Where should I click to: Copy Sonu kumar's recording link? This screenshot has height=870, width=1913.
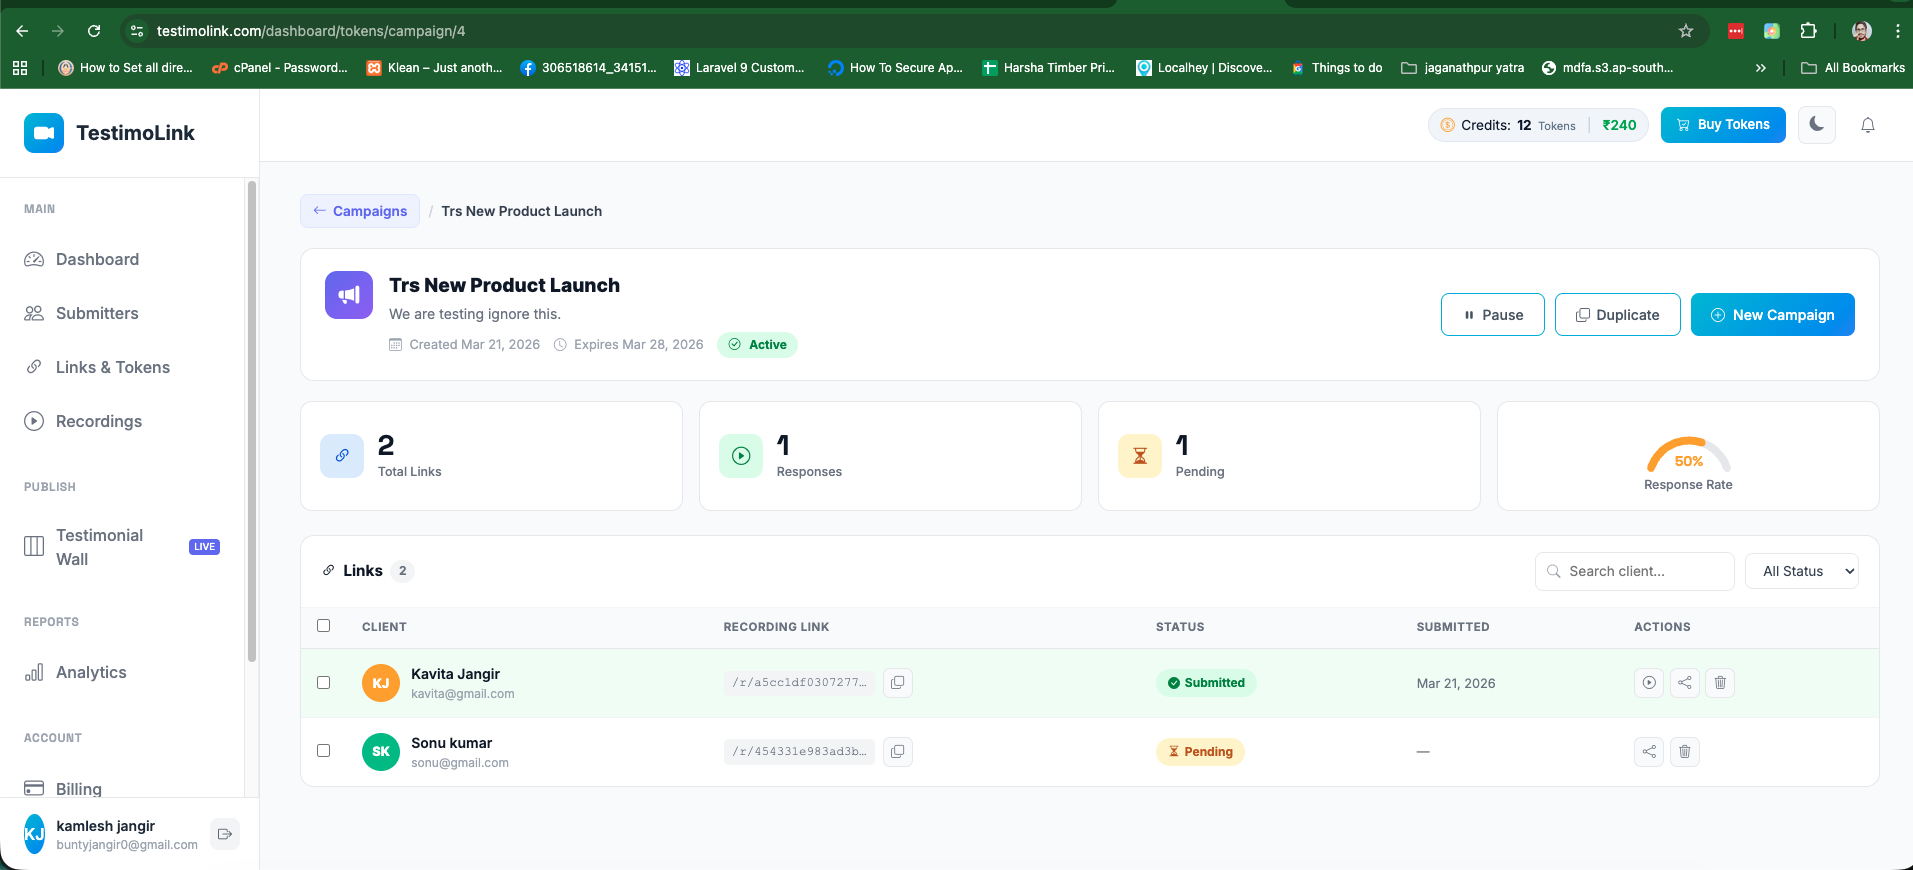898,751
